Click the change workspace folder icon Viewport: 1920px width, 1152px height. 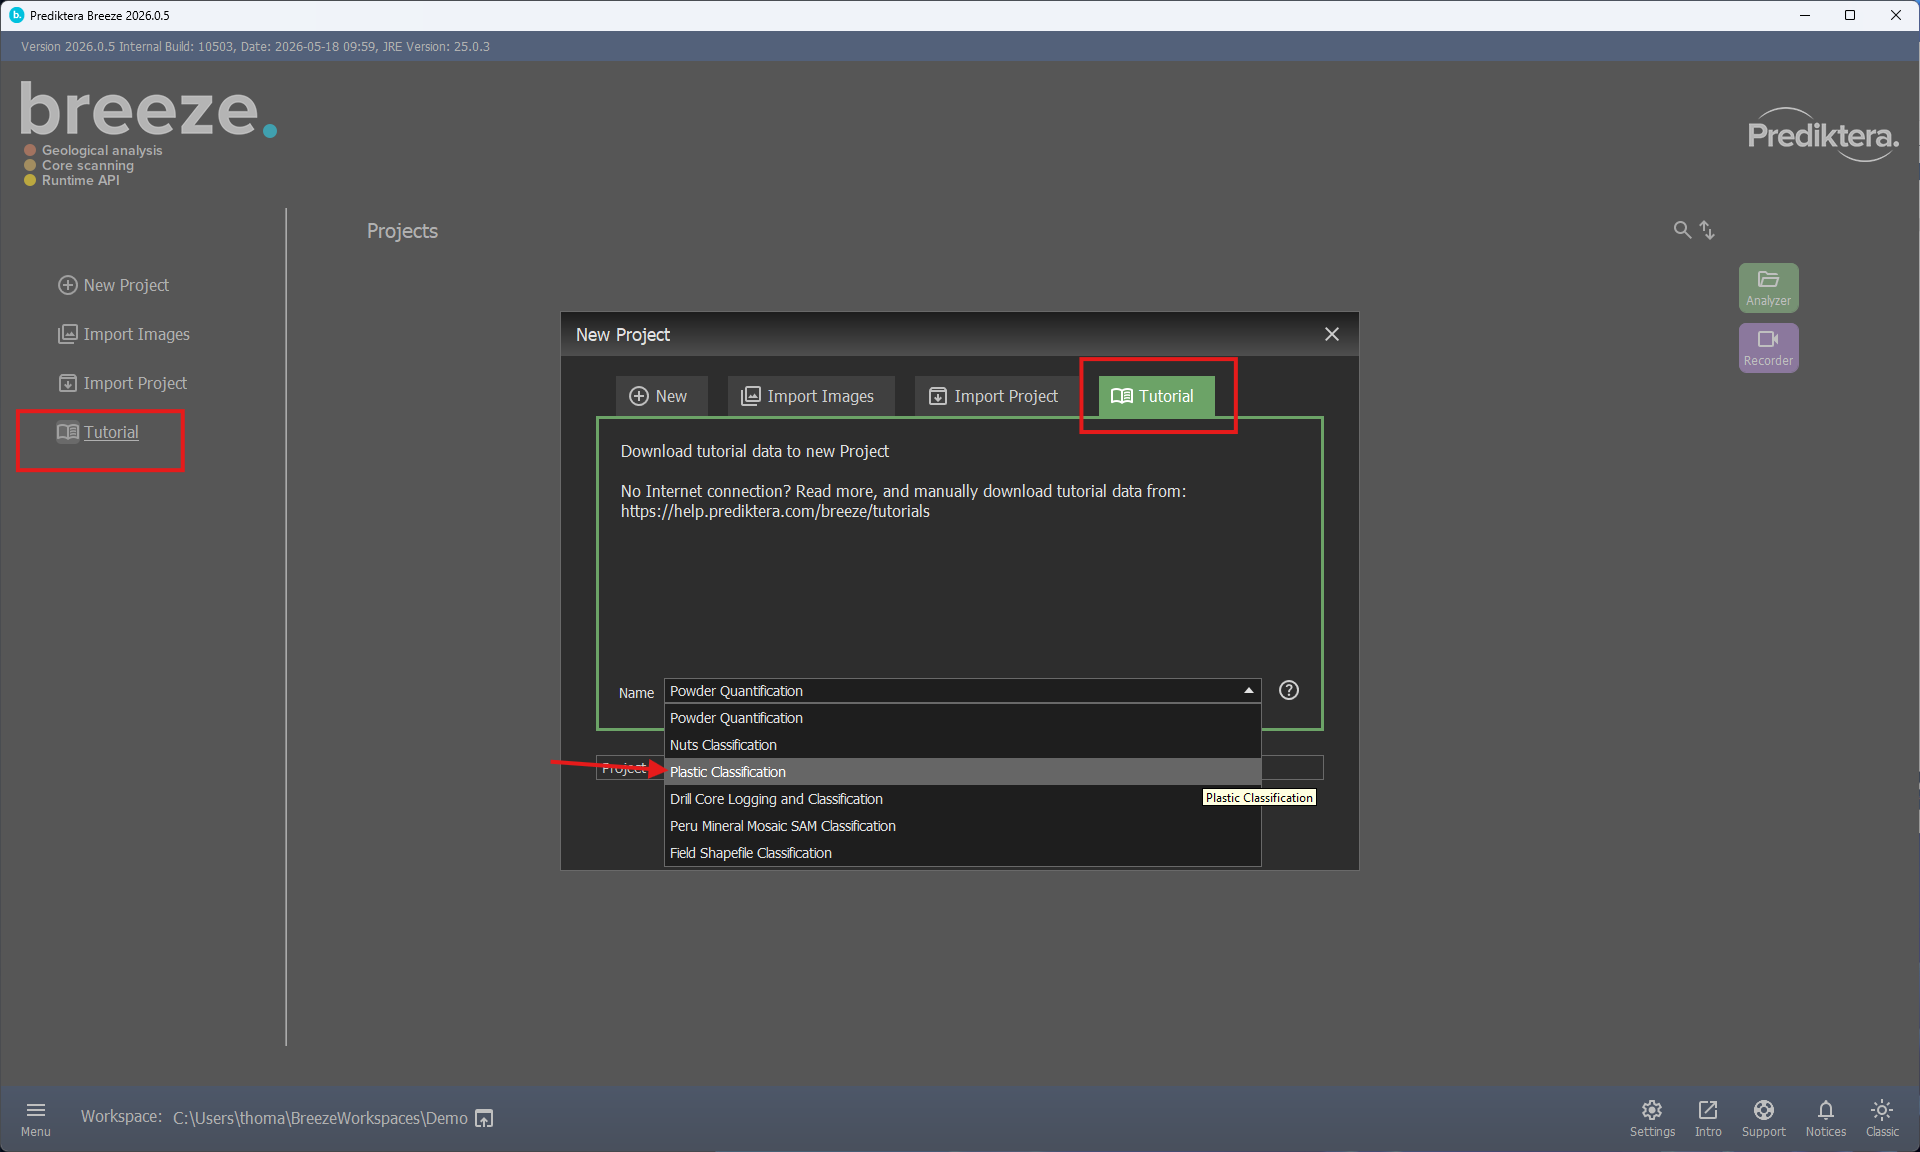[484, 1118]
